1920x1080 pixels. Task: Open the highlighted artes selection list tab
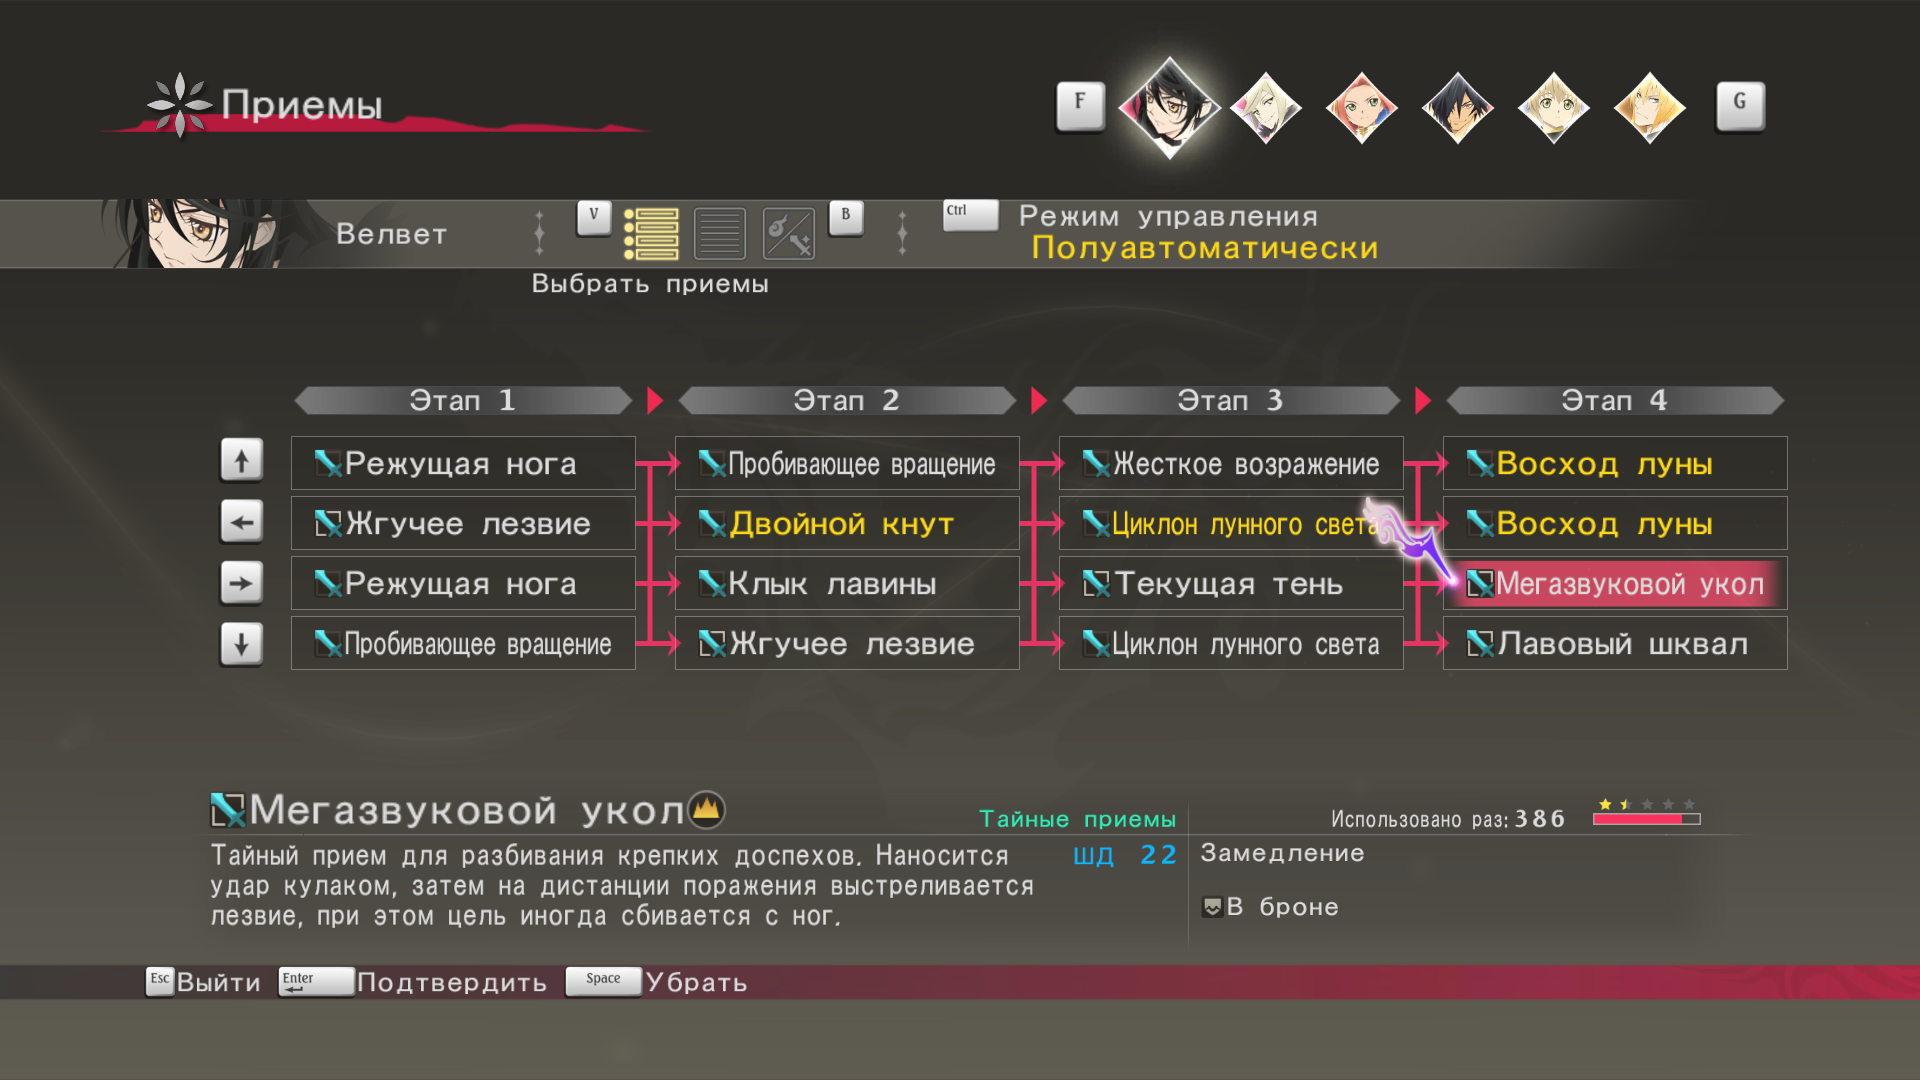pyautogui.click(x=651, y=234)
